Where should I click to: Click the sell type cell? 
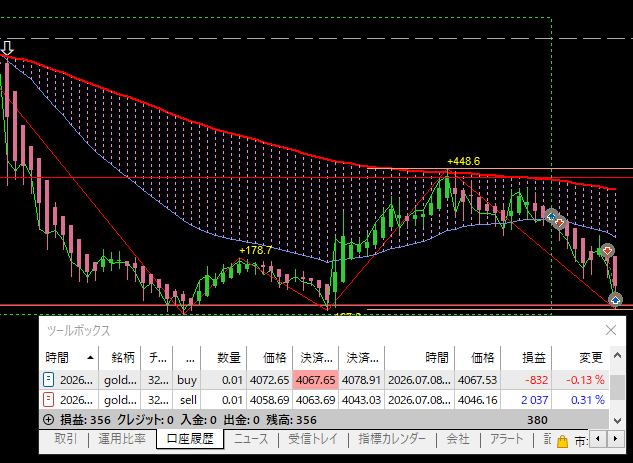tap(189, 400)
